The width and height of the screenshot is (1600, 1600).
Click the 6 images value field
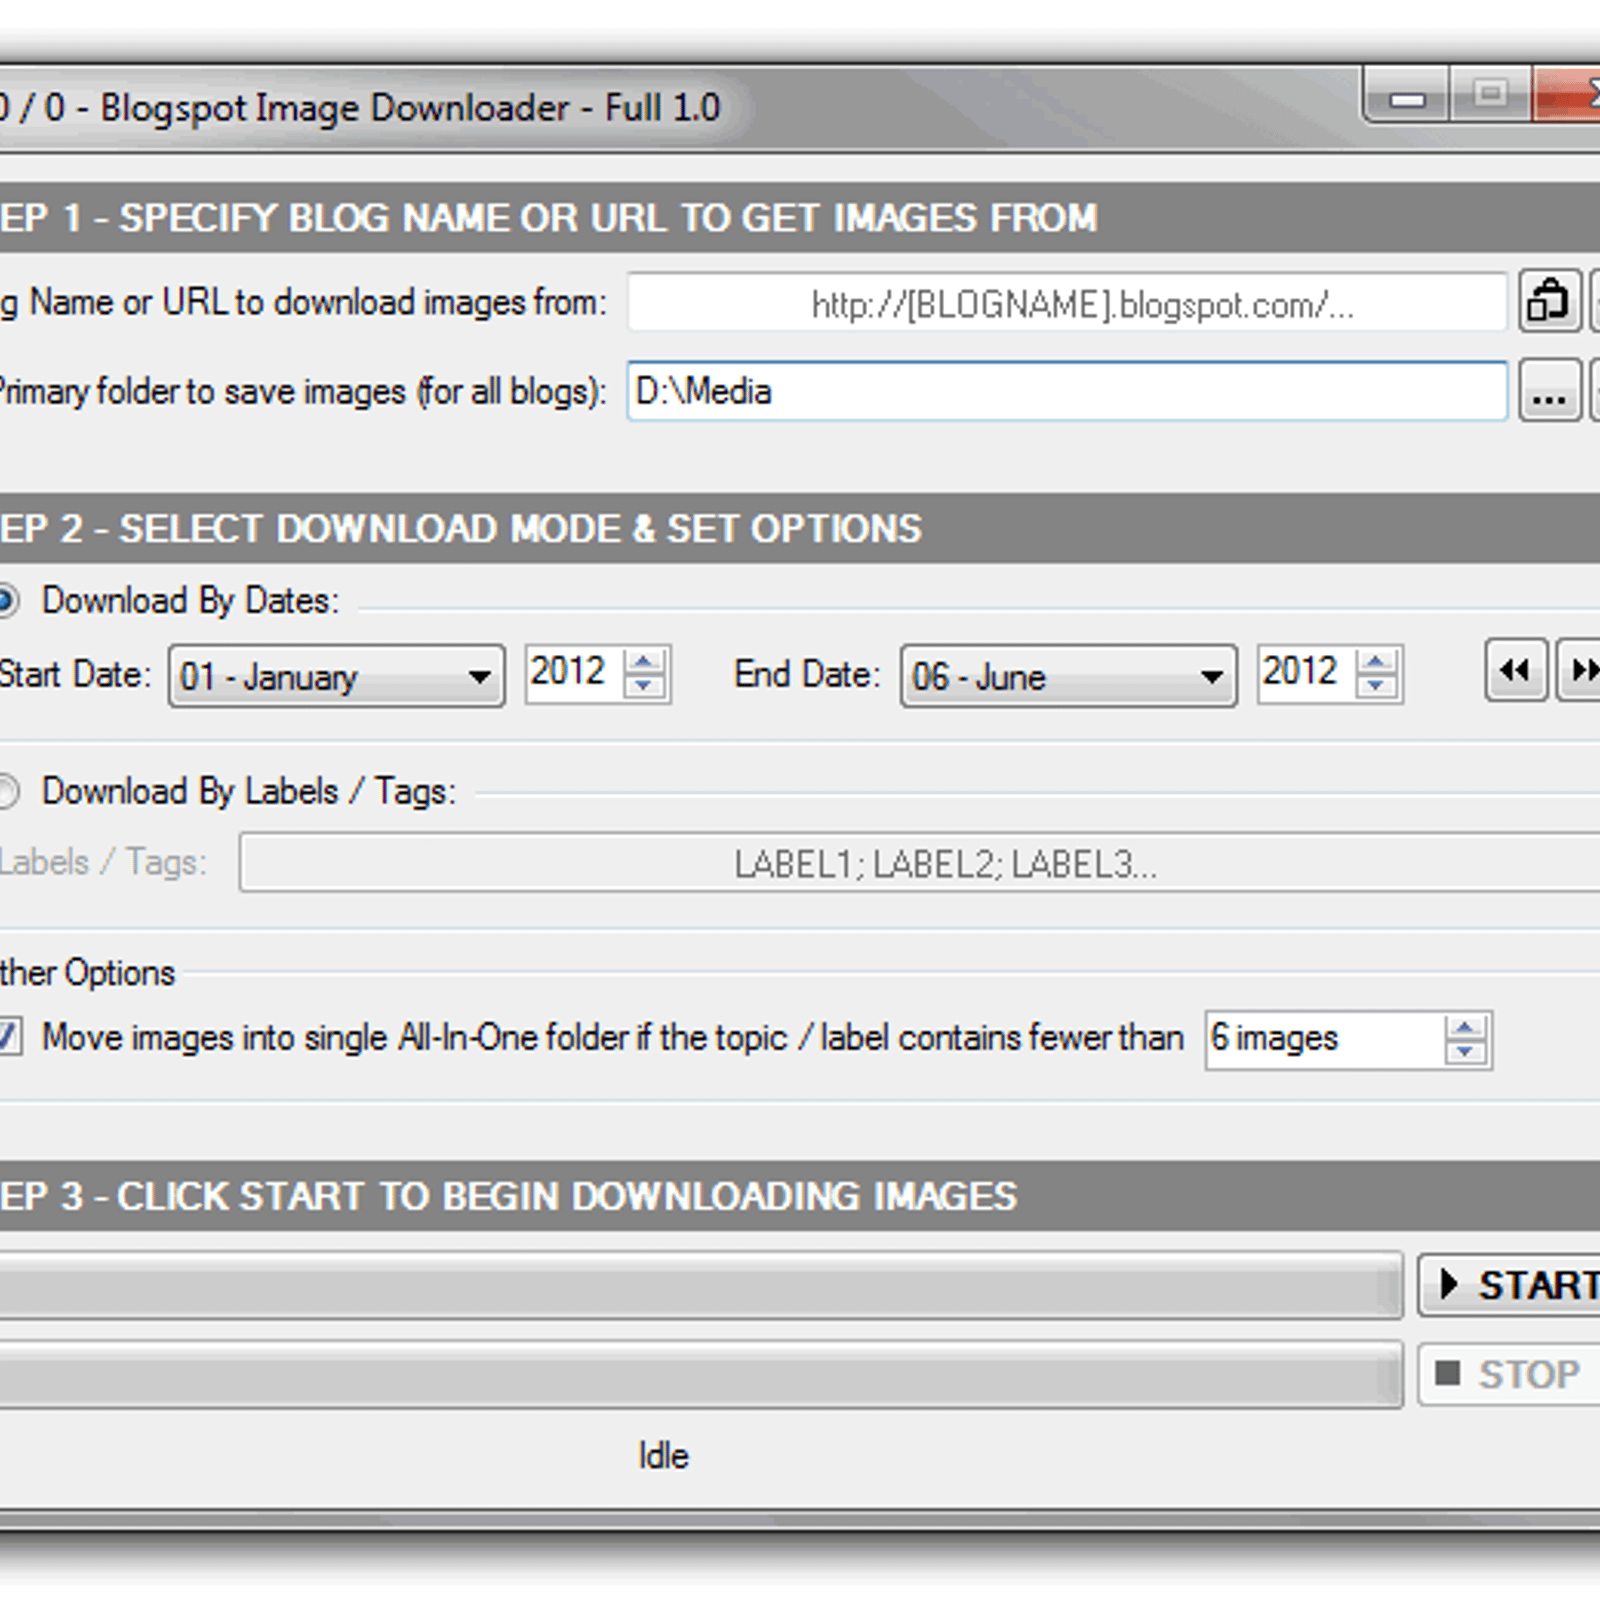(x=1324, y=1039)
